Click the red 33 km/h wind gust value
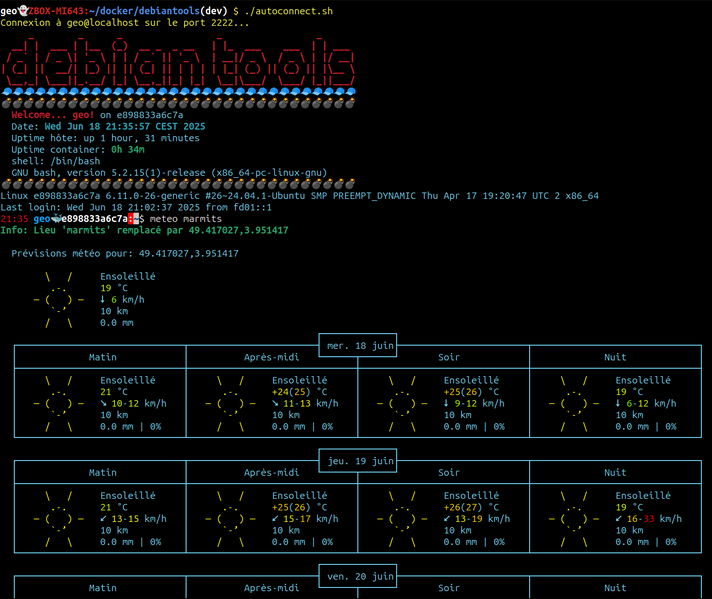Screen dimensions: 712x599 tap(648, 519)
